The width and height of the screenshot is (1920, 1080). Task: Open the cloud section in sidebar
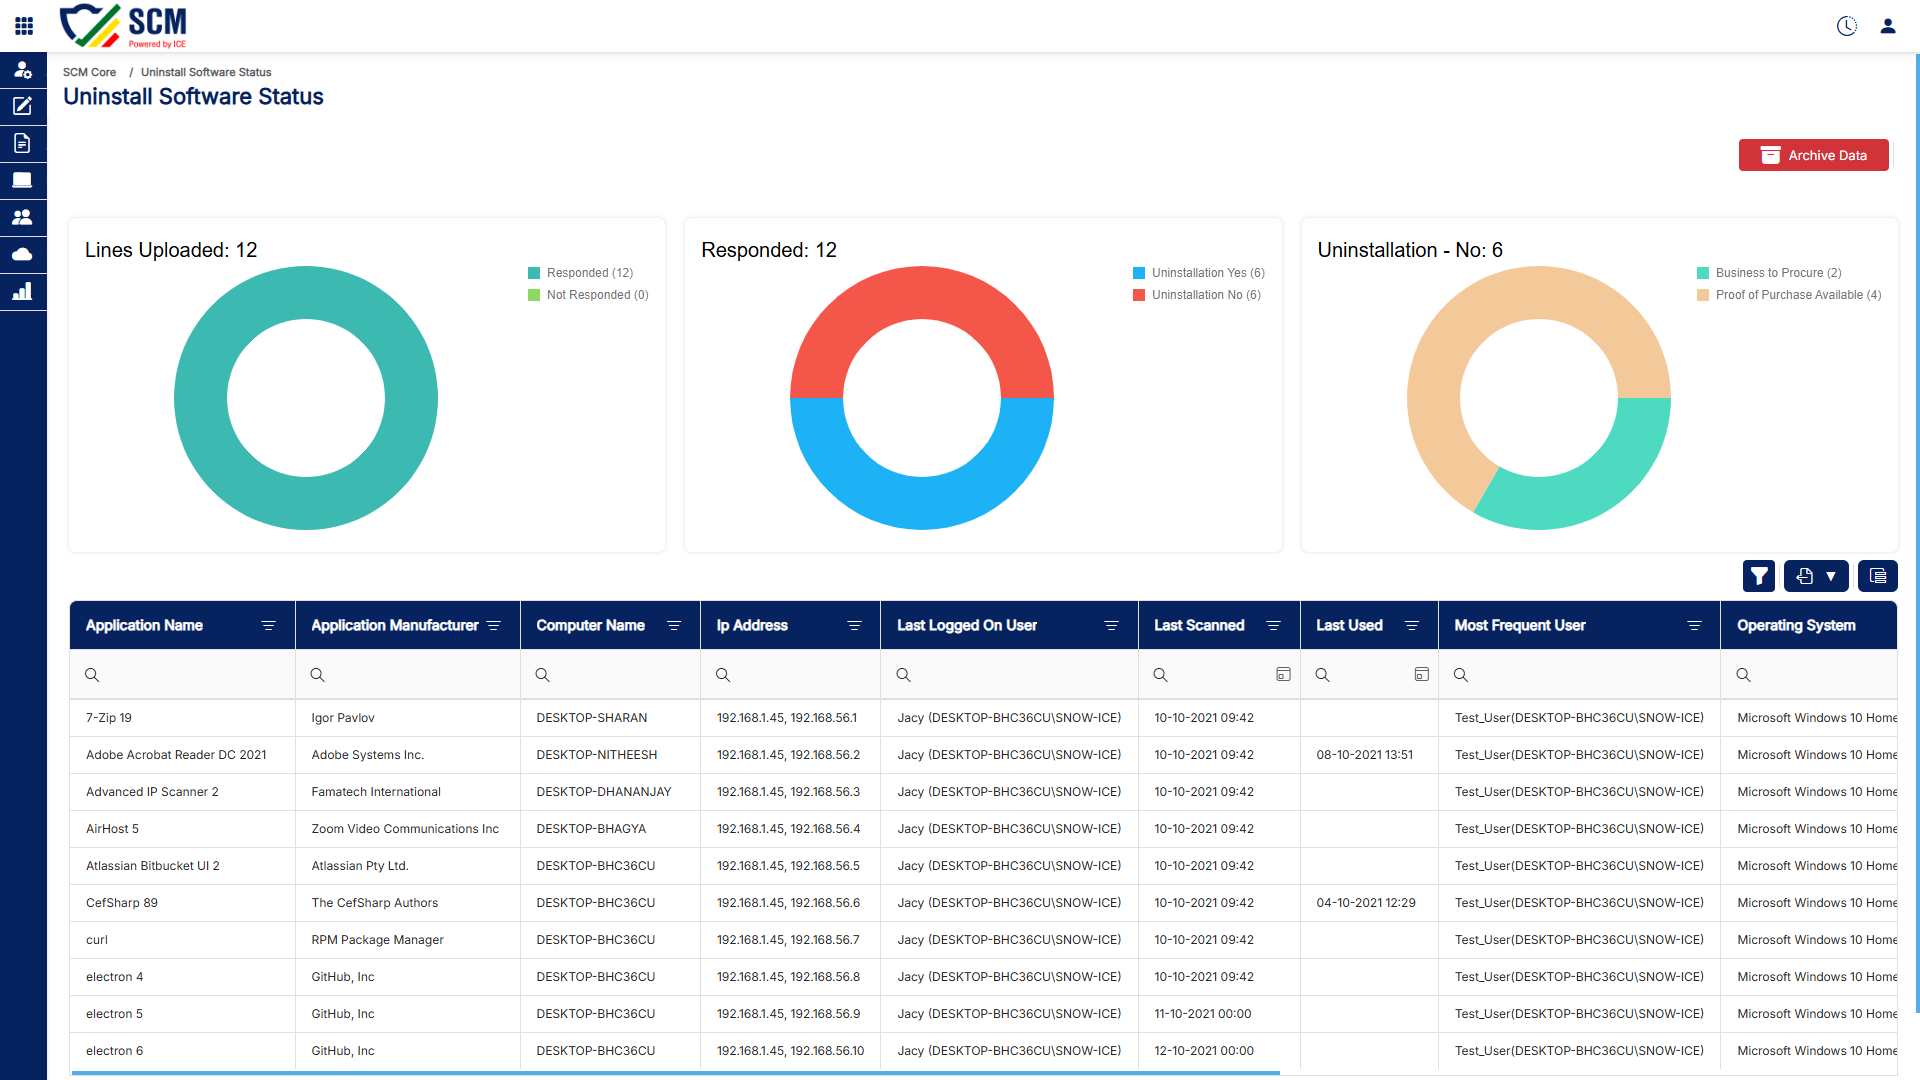pyautogui.click(x=22, y=254)
